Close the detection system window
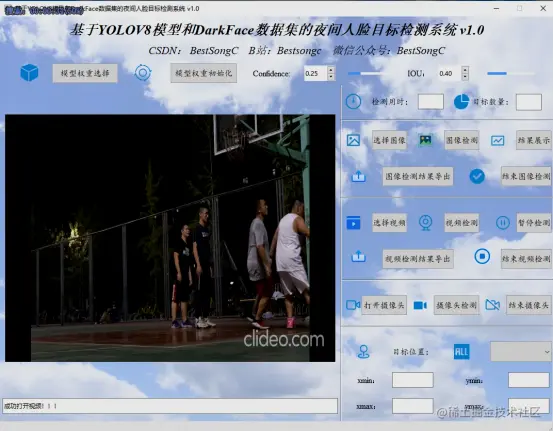 tap(543, 8)
